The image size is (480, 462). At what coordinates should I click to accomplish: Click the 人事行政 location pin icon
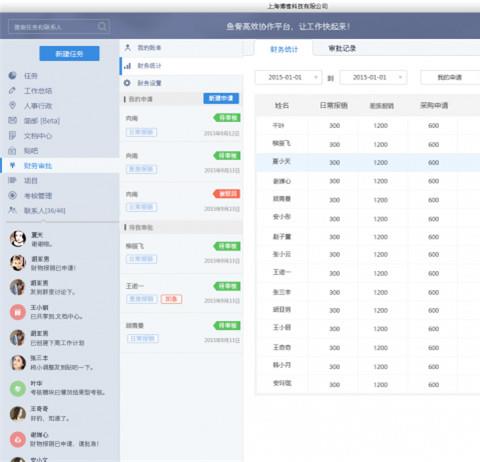tap(12, 106)
